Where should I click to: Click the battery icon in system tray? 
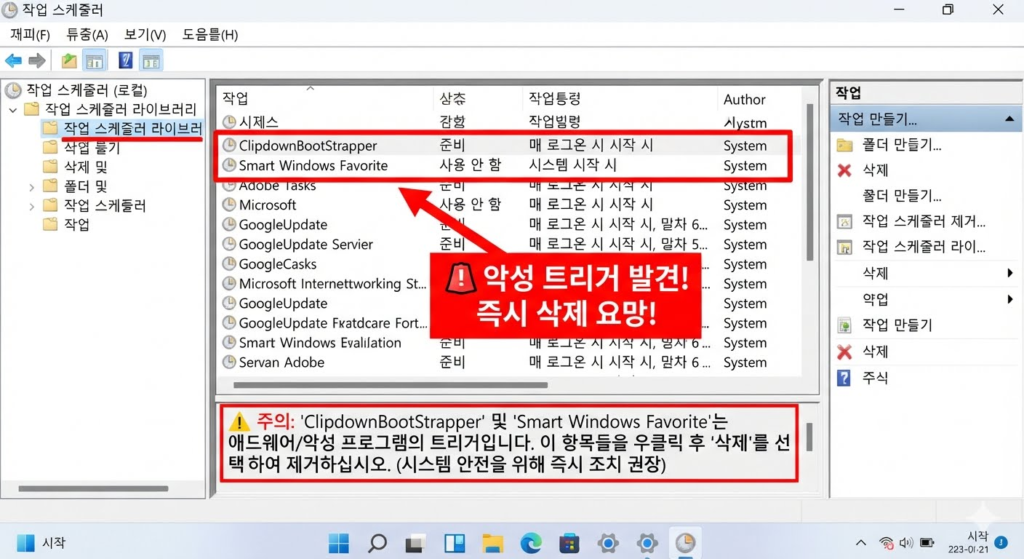927,543
